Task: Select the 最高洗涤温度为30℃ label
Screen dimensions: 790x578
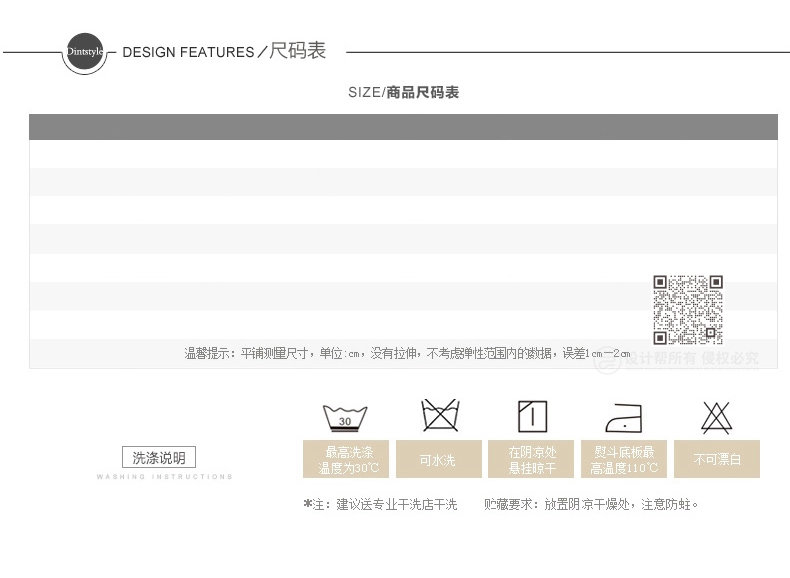Action: [x=345, y=459]
